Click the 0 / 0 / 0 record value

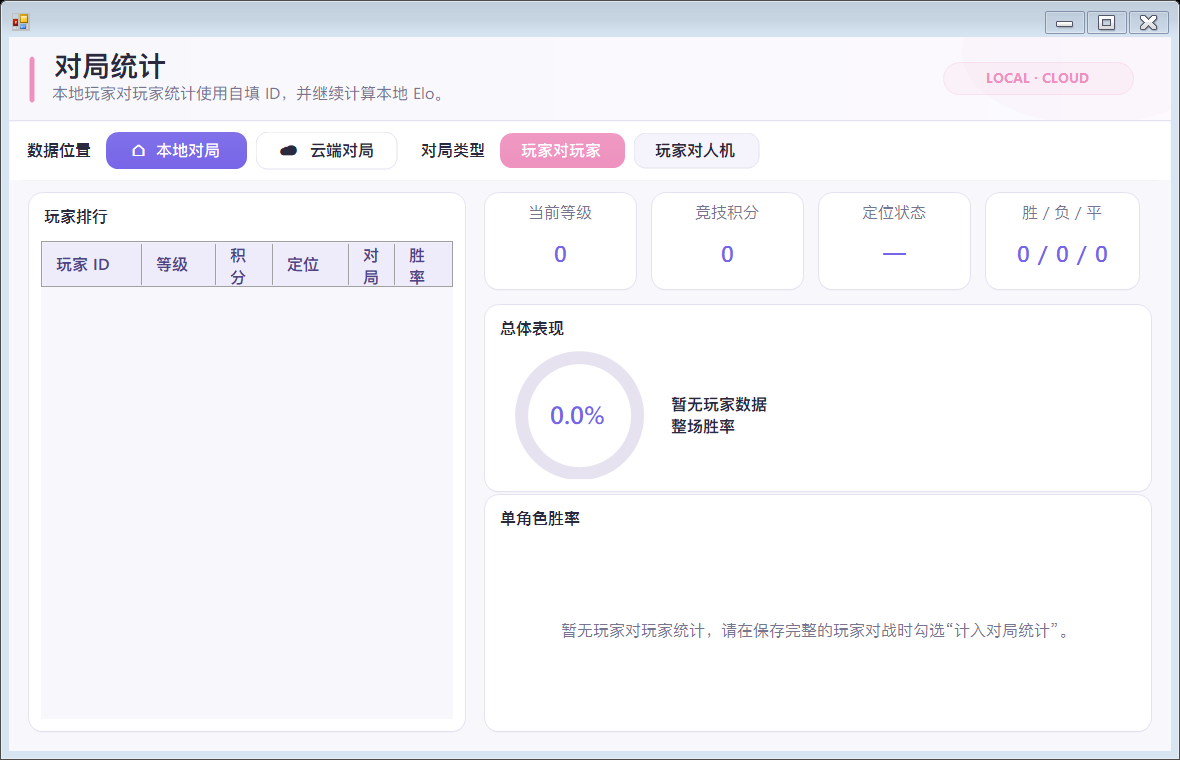click(x=1062, y=254)
